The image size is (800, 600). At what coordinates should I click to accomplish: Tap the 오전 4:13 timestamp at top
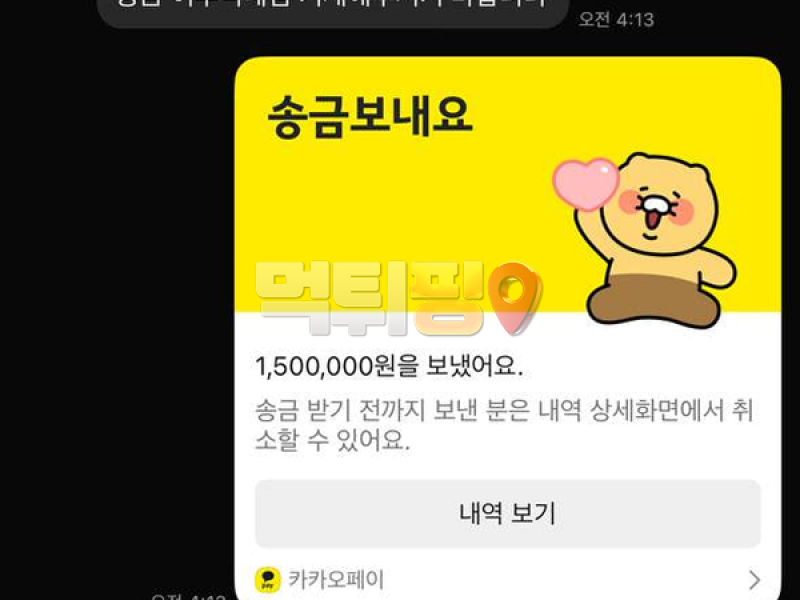tap(616, 19)
